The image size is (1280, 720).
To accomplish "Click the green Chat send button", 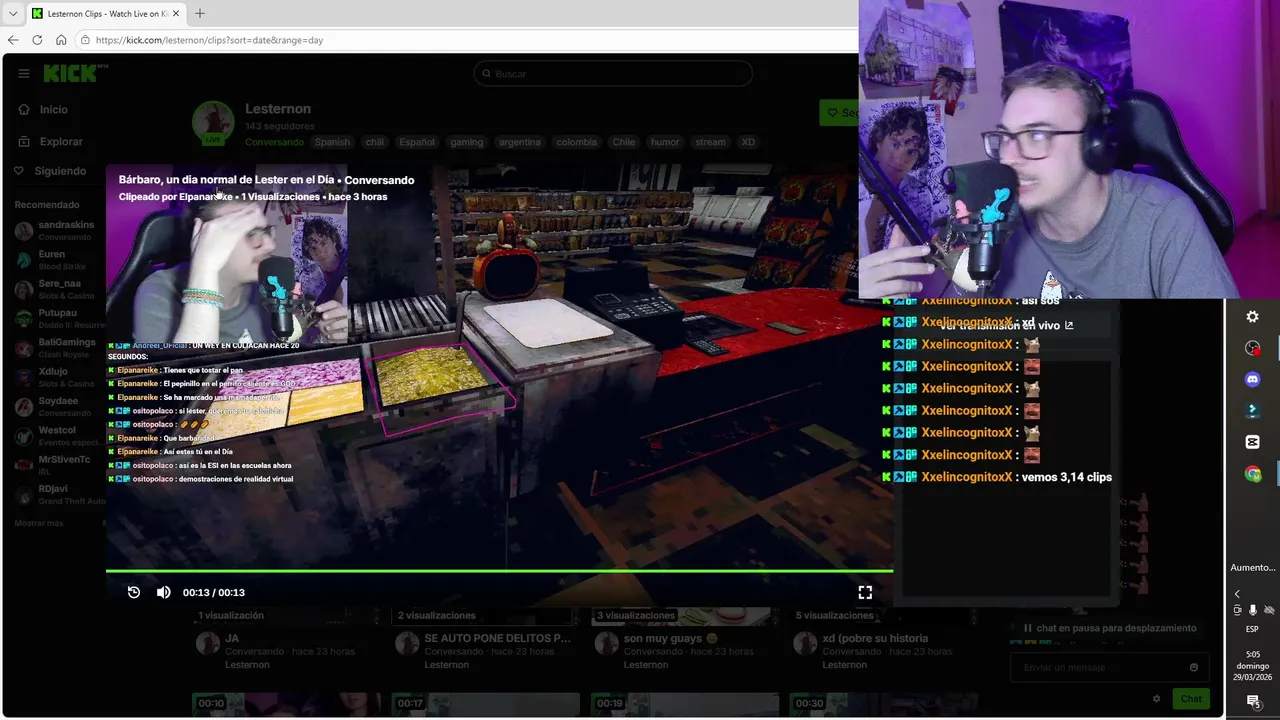I will click(1190, 699).
